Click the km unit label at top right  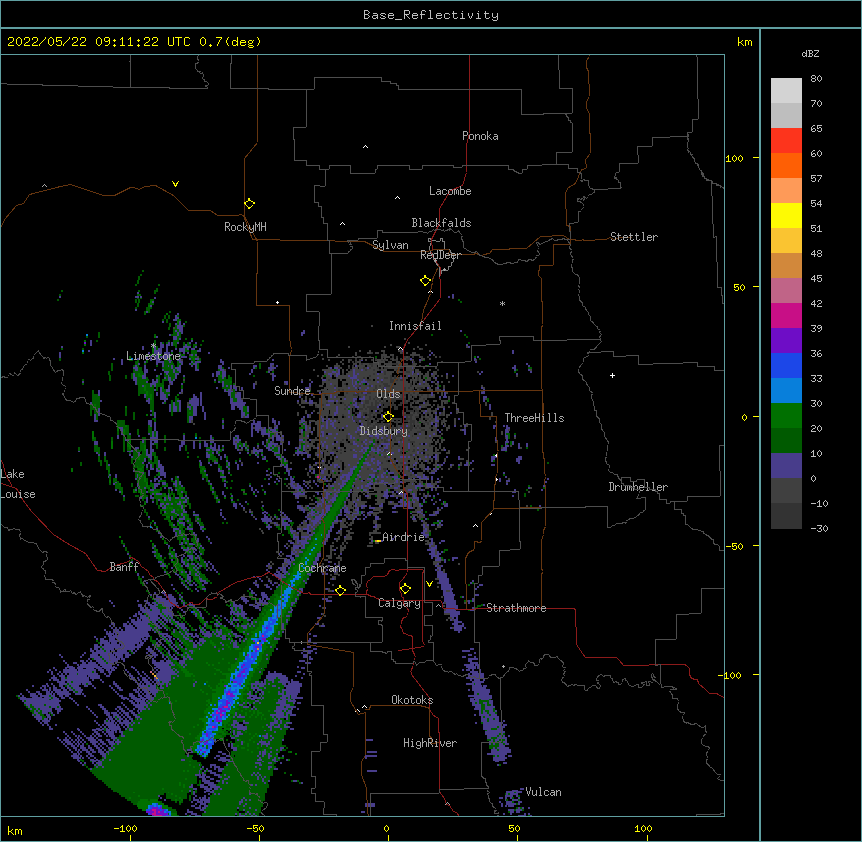tap(745, 42)
